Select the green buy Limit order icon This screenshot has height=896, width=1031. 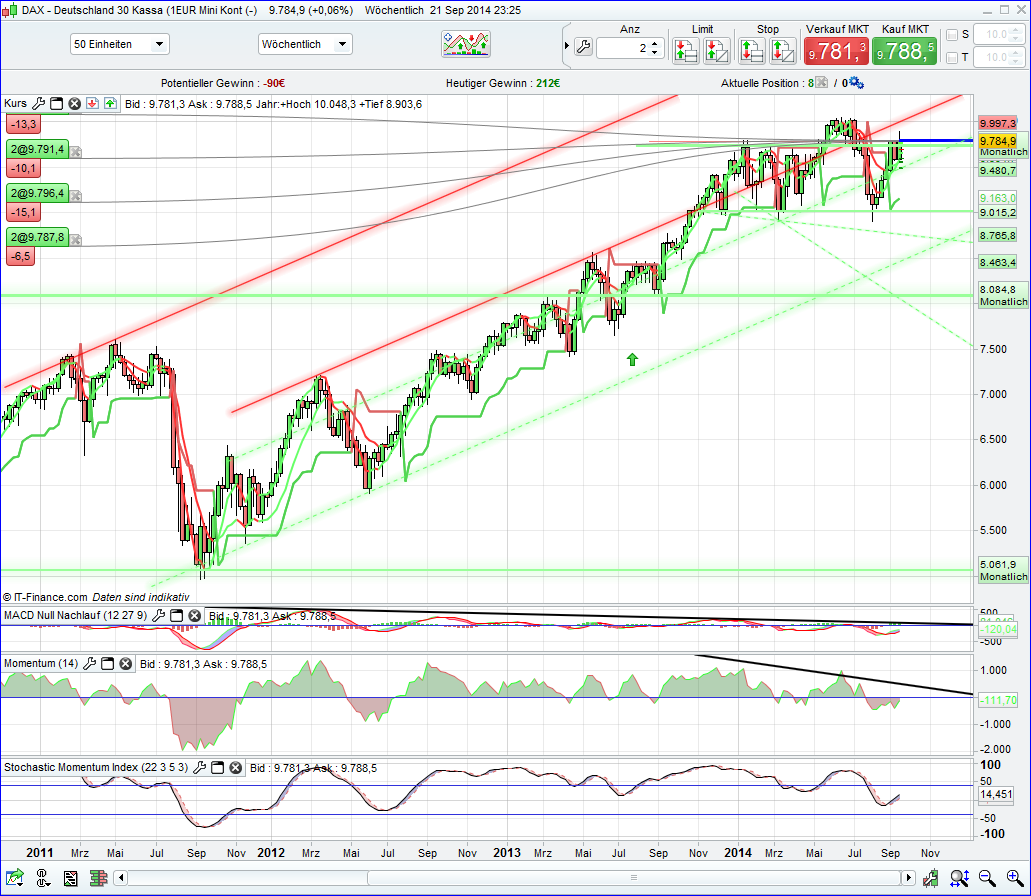coord(685,49)
